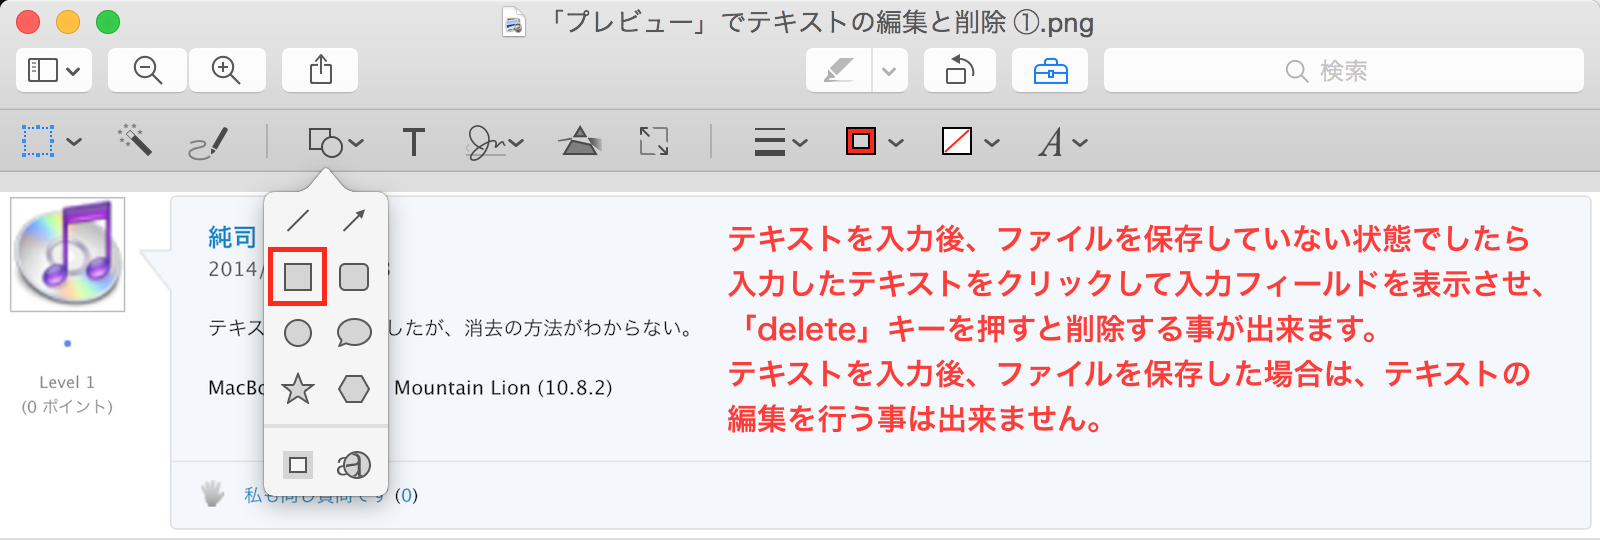Image resolution: width=1600 pixels, height=540 pixels.
Task: Click the red text saying 編集を行う事は出来ません
Action: [915, 419]
